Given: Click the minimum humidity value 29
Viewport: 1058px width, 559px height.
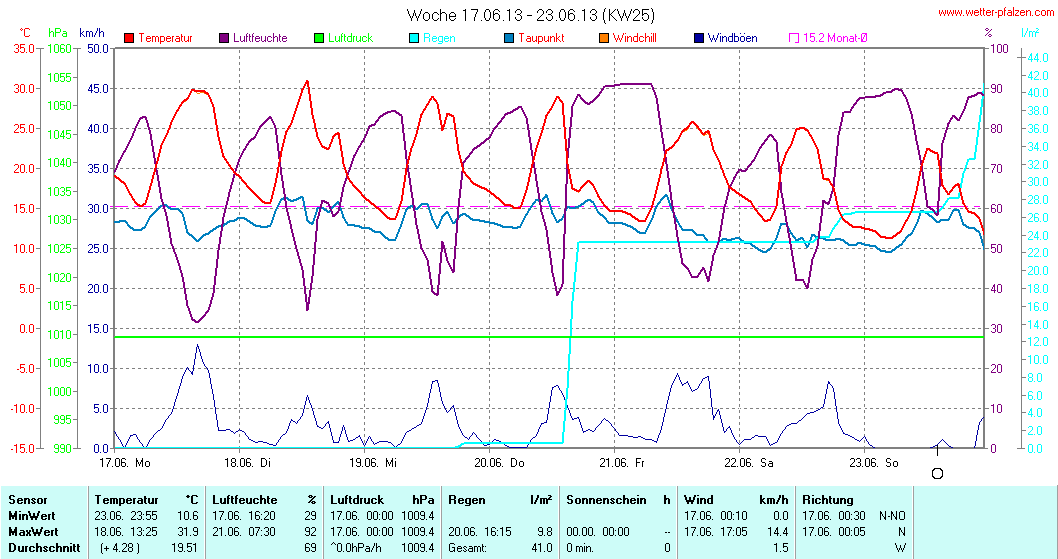Looking at the screenshot, I should [x=310, y=516].
